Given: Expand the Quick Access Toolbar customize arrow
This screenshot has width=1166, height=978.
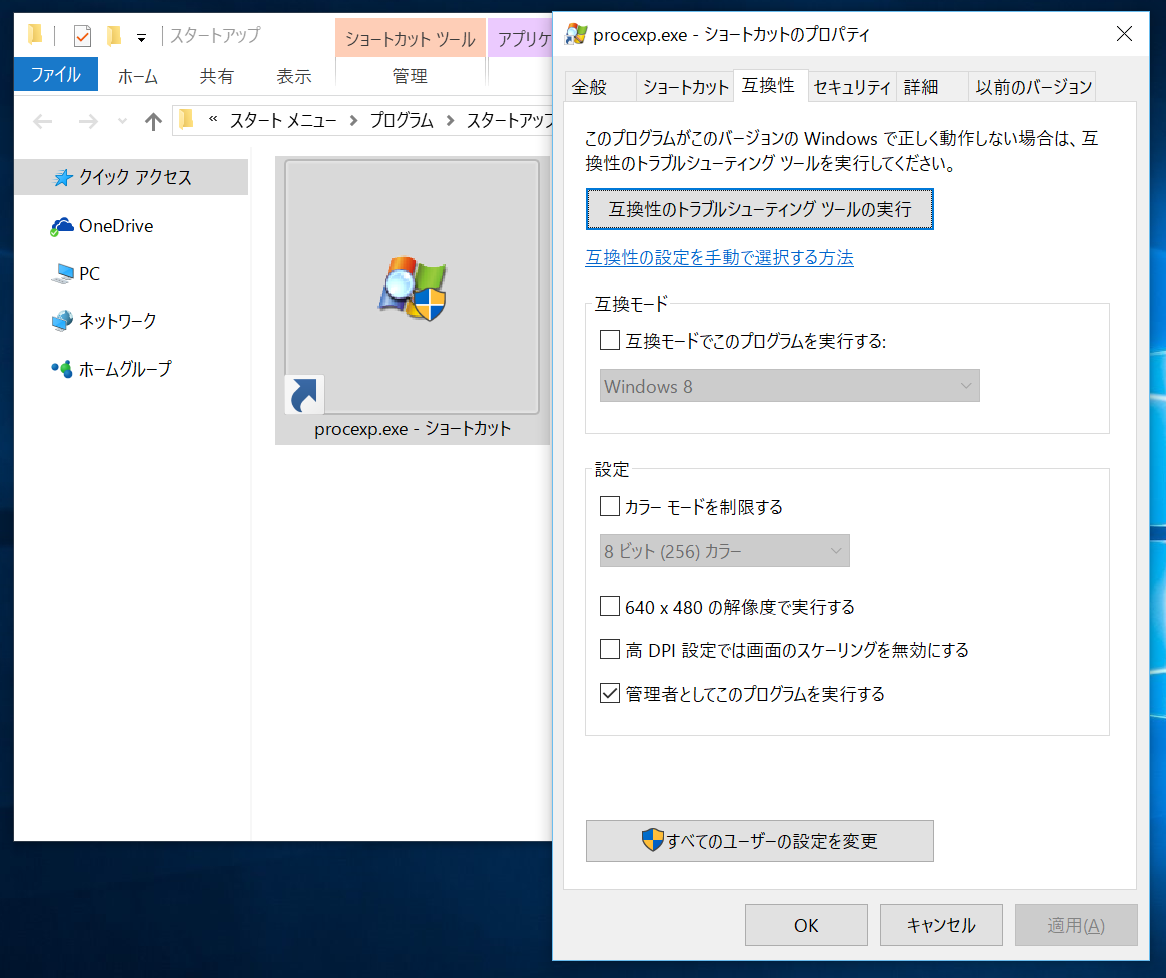Looking at the screenshot, I should pyautogui.click(x=142, y=35).
